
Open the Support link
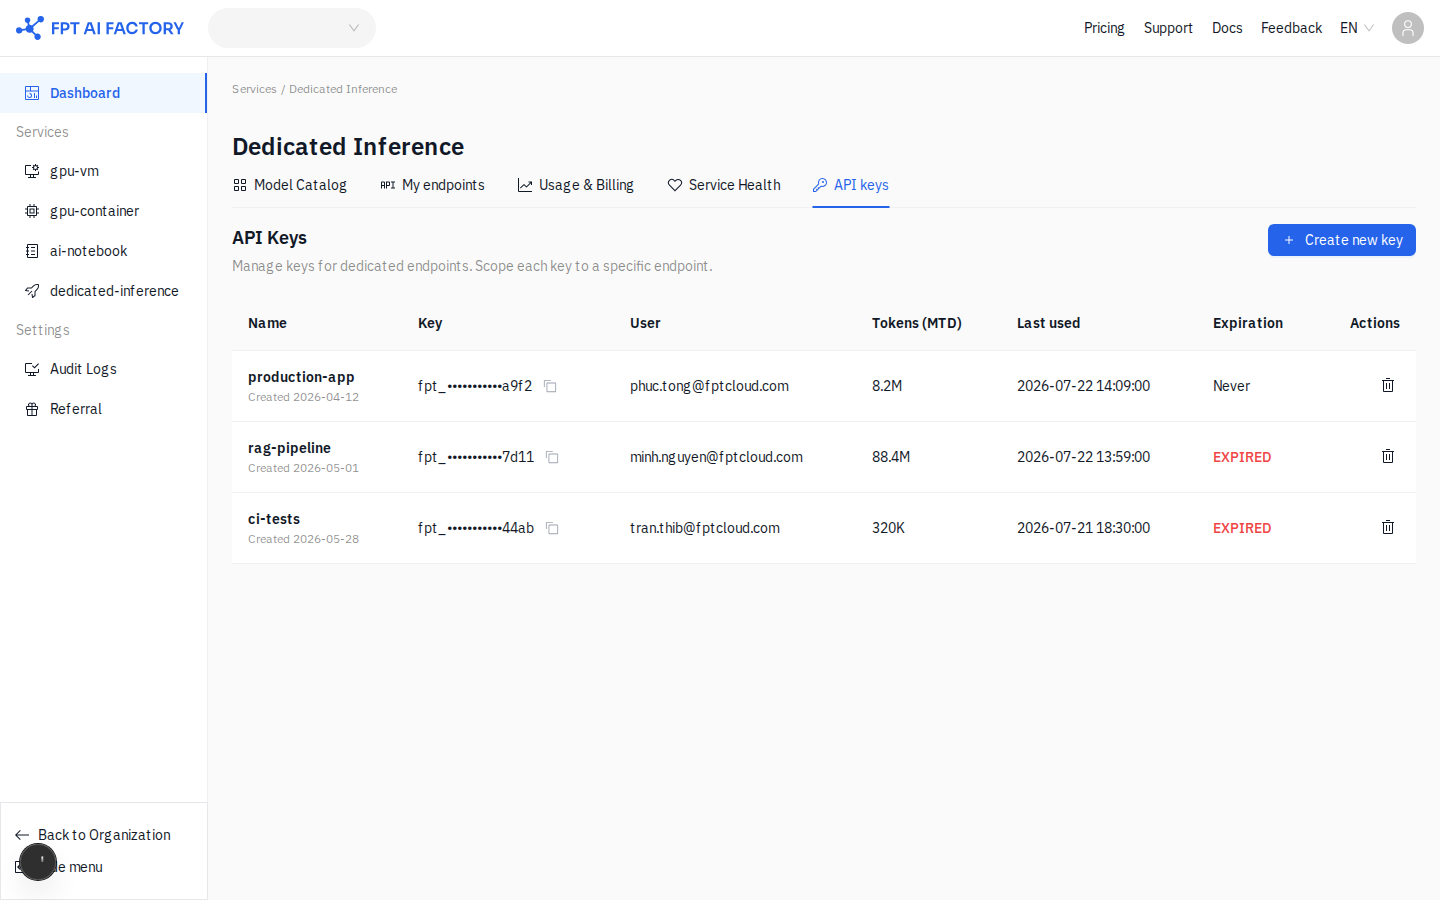(x=1168, y=28)
